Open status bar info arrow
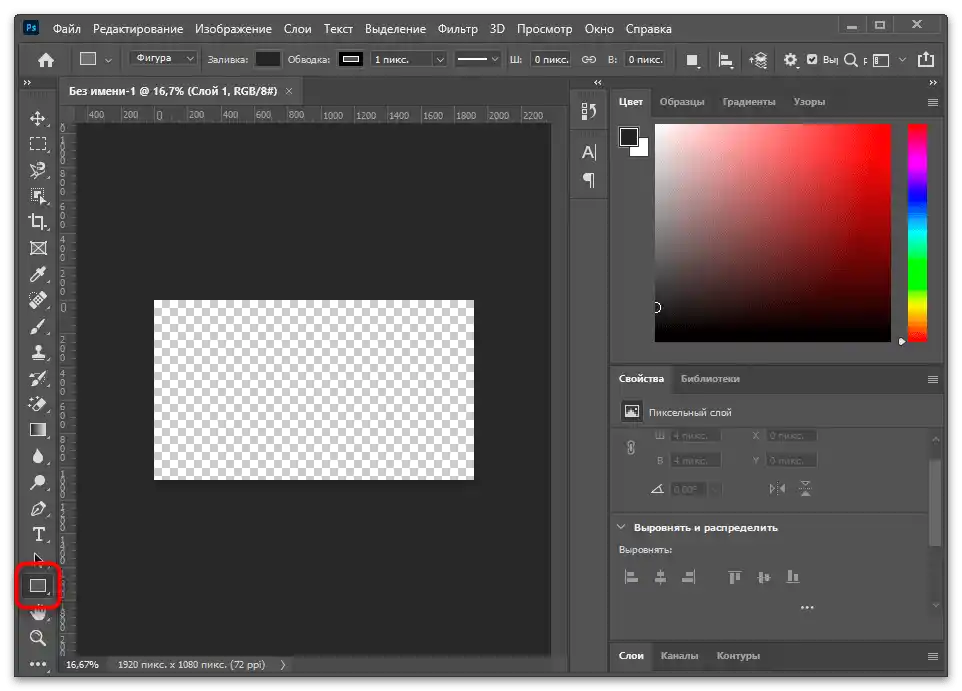Viewport: 962px width, 691px height. (x=283, y=665)
